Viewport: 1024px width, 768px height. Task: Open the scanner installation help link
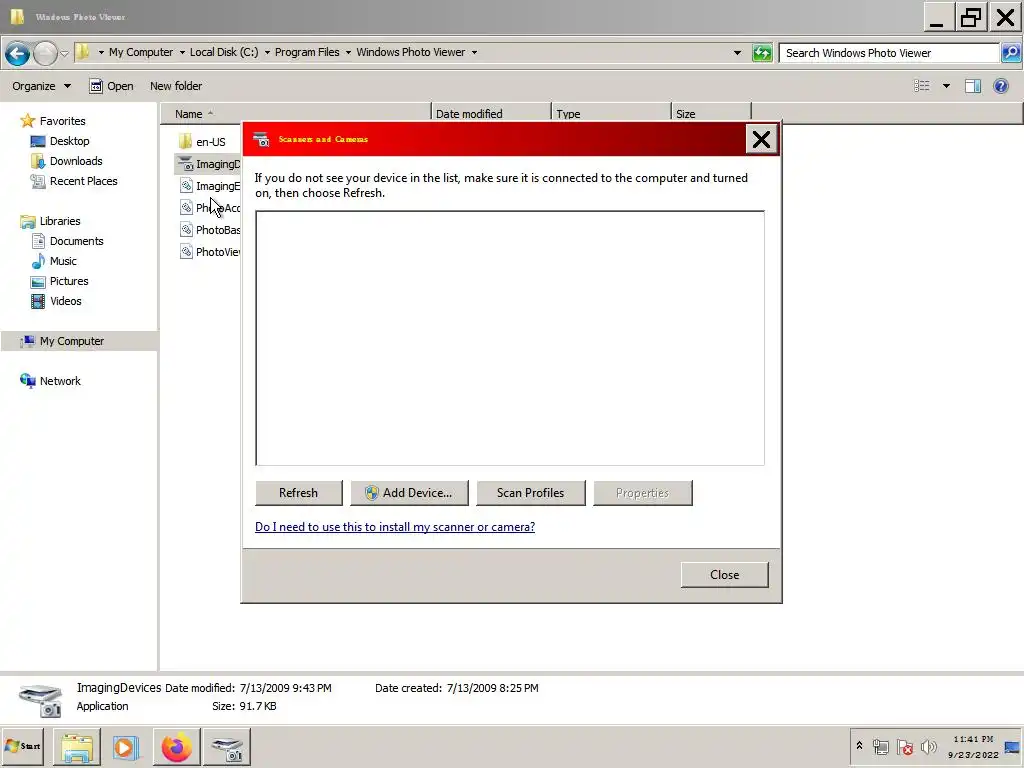(x=394, y=527)
